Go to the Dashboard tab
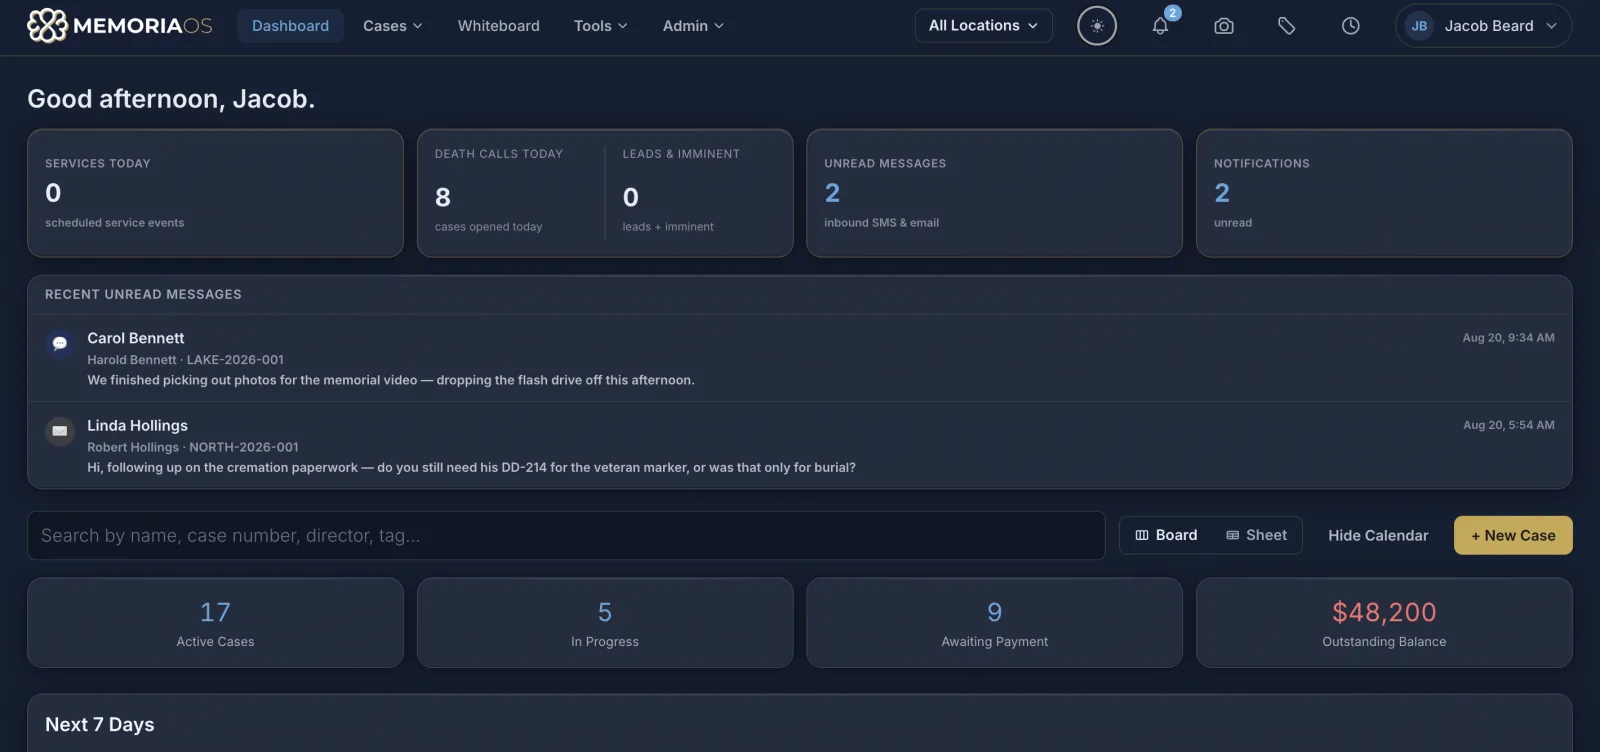The image size is (1600, 752). (290, 26)
